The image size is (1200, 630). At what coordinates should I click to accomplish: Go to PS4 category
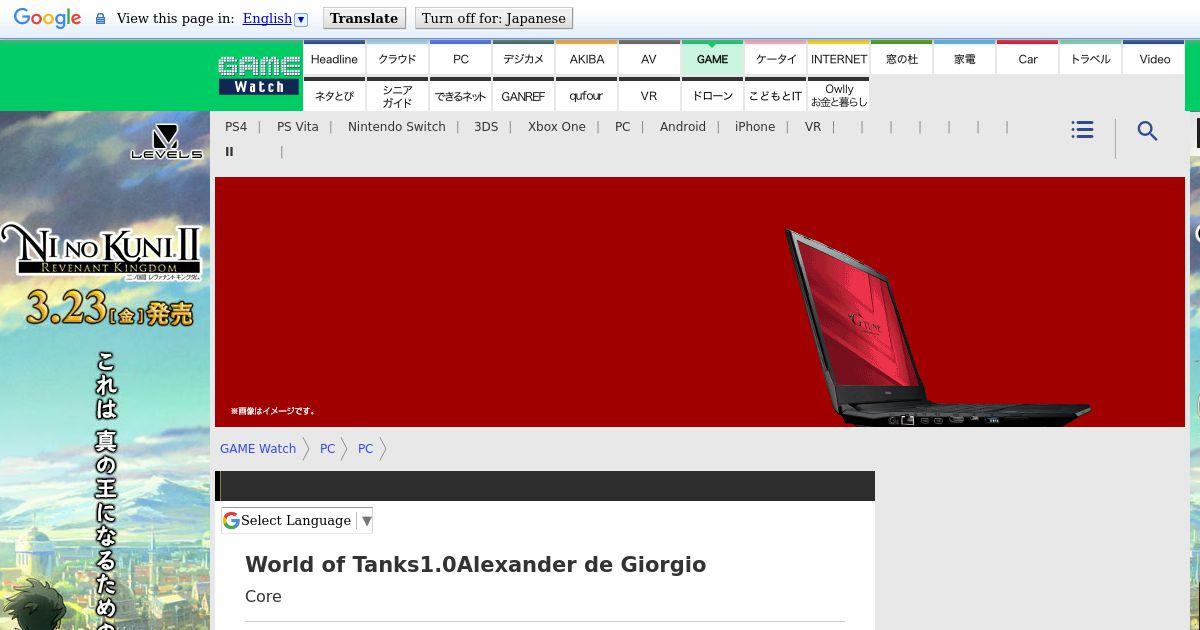(236, 127)
